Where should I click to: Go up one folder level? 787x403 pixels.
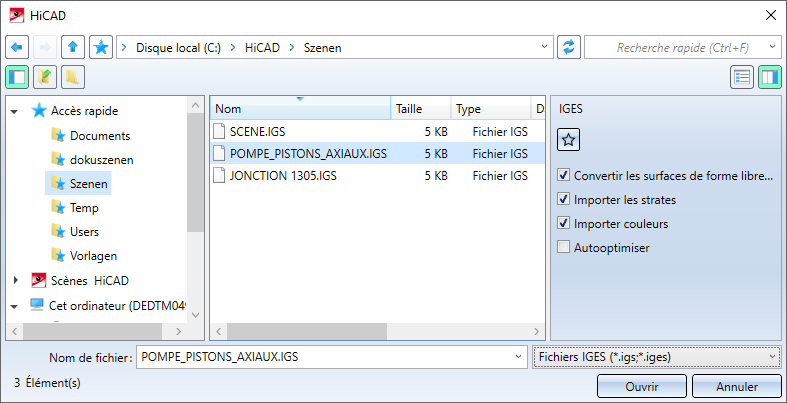72,47
